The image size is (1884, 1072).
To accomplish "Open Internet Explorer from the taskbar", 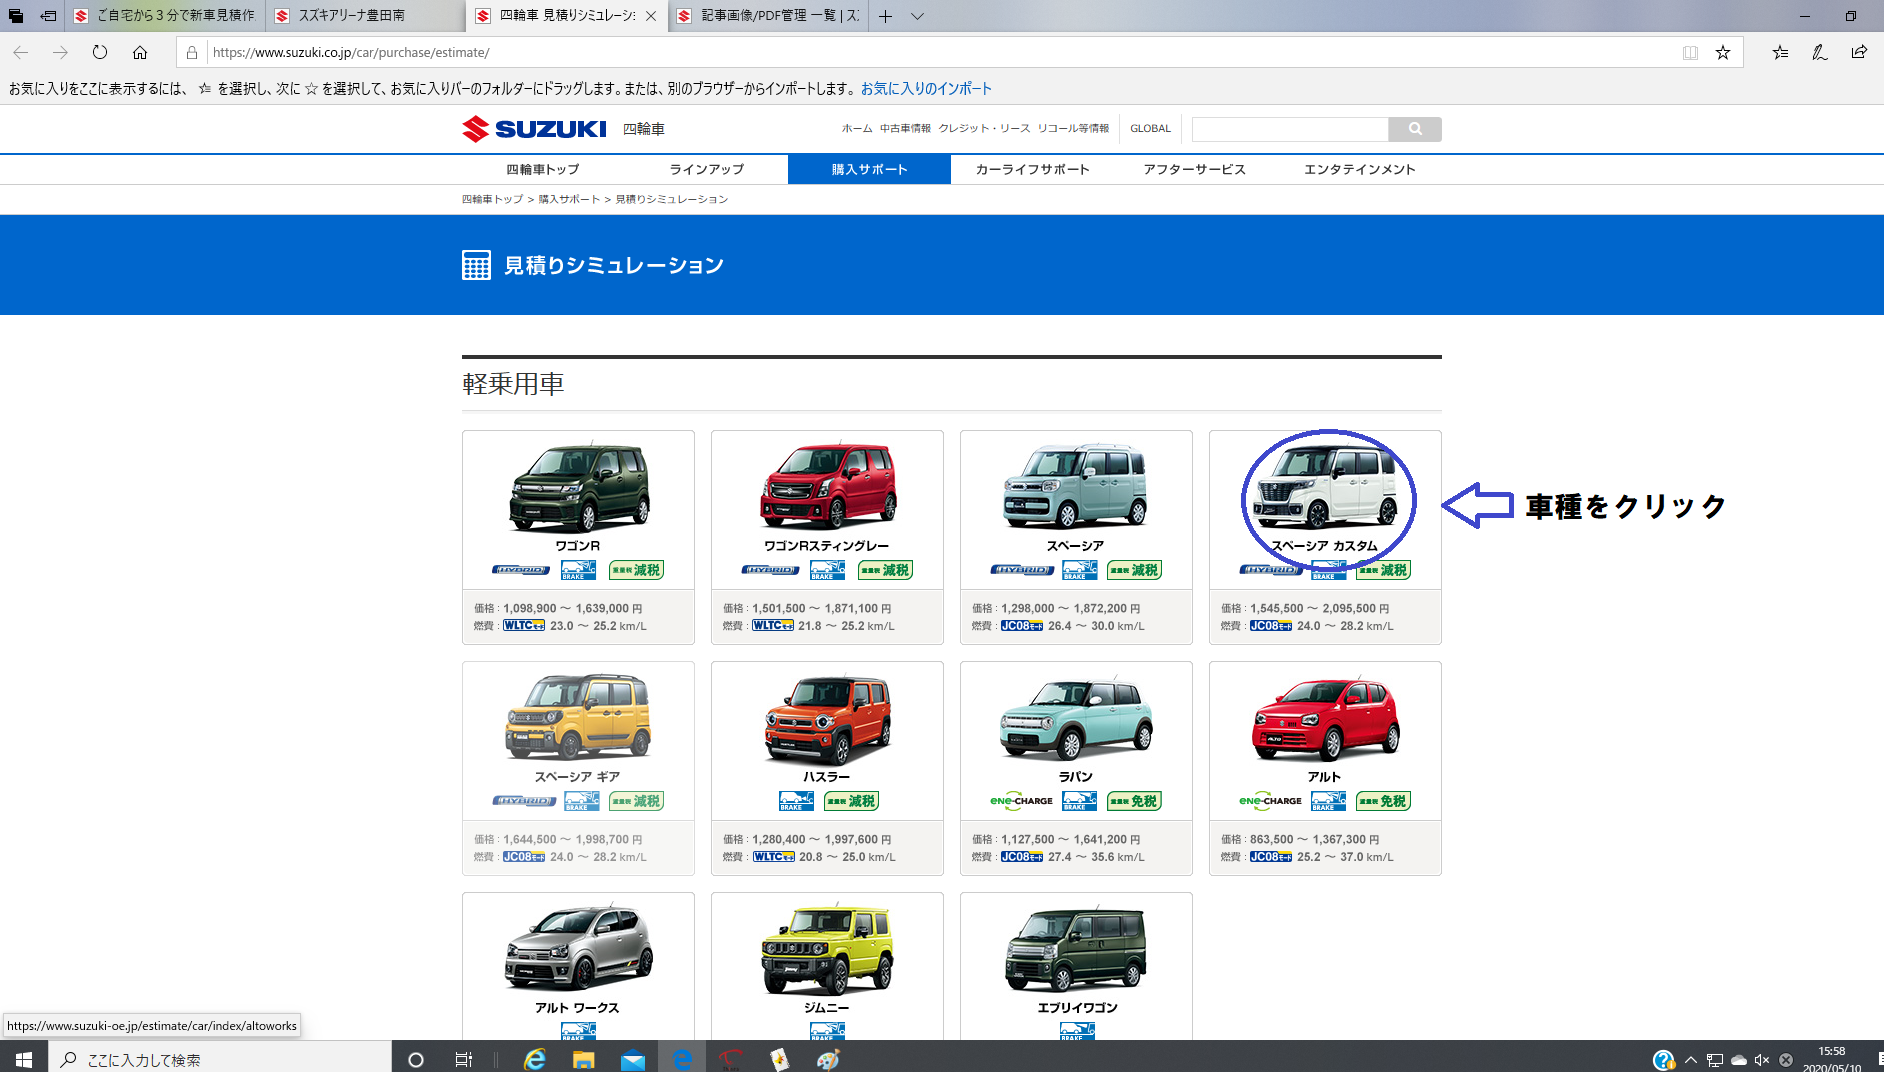I will pos(535,1059).
